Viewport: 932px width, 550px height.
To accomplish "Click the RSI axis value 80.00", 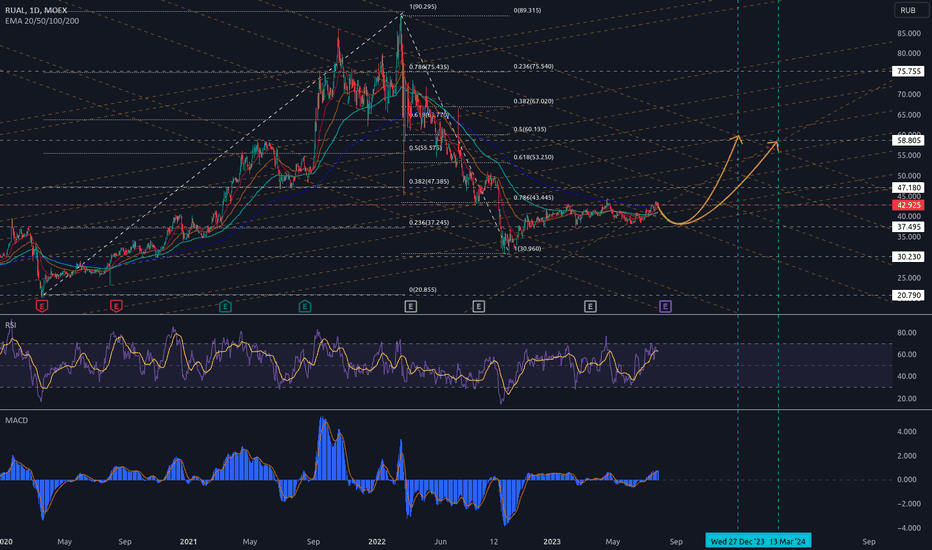I will (x=906, y=332).
